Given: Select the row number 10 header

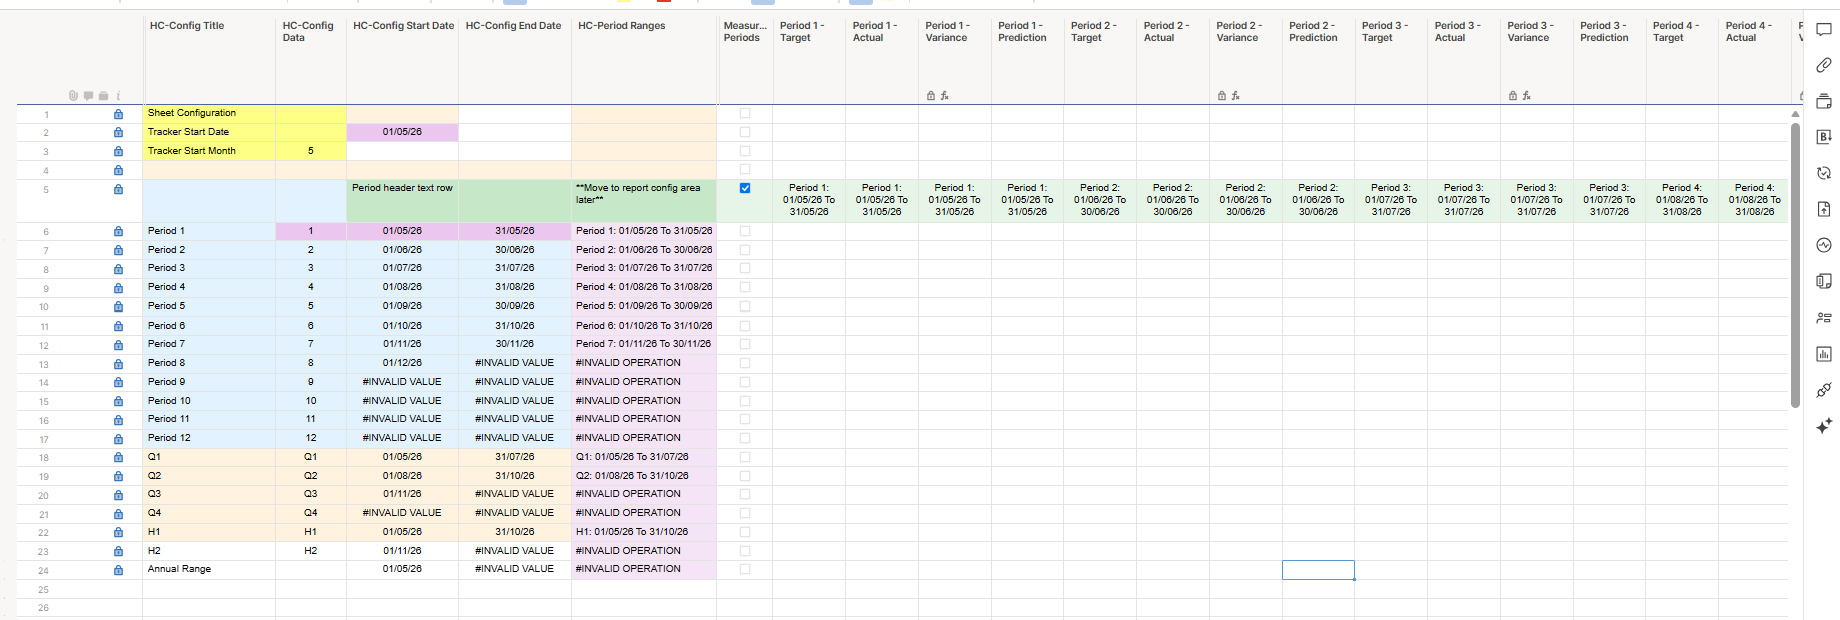Looking at the screenshot, I should [x=43, y=307].
